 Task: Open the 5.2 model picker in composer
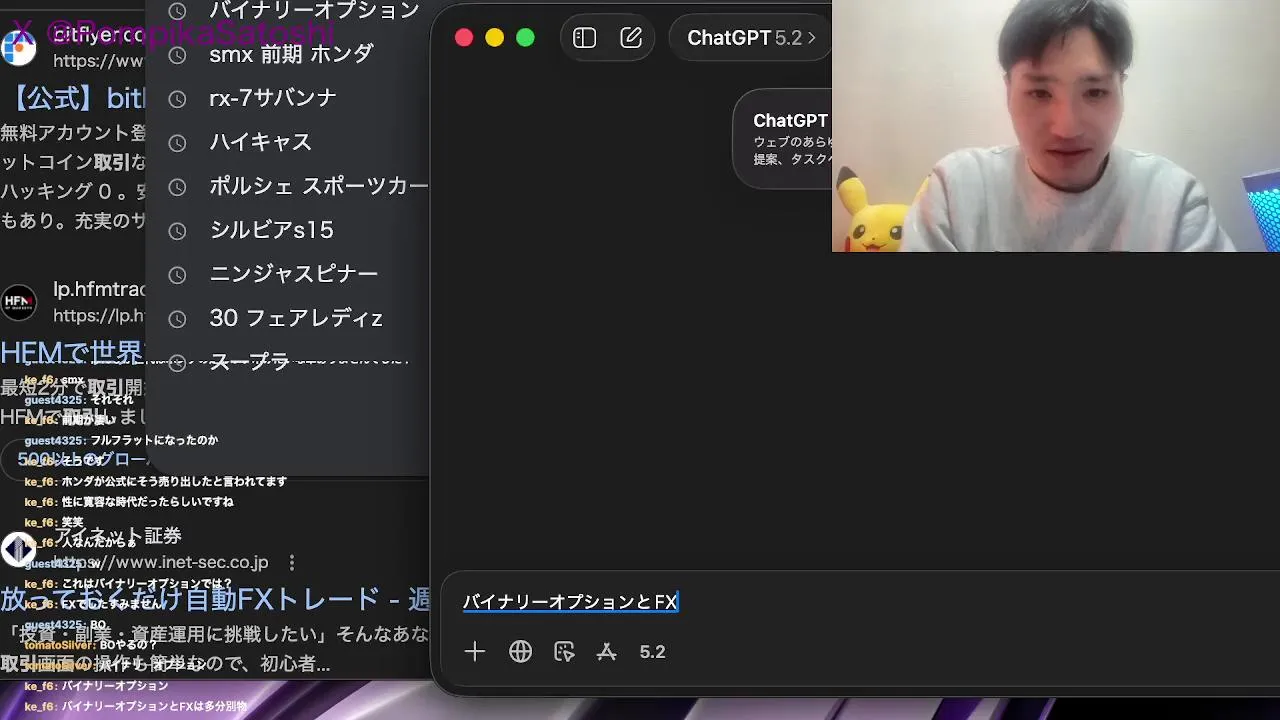[652, 652]
